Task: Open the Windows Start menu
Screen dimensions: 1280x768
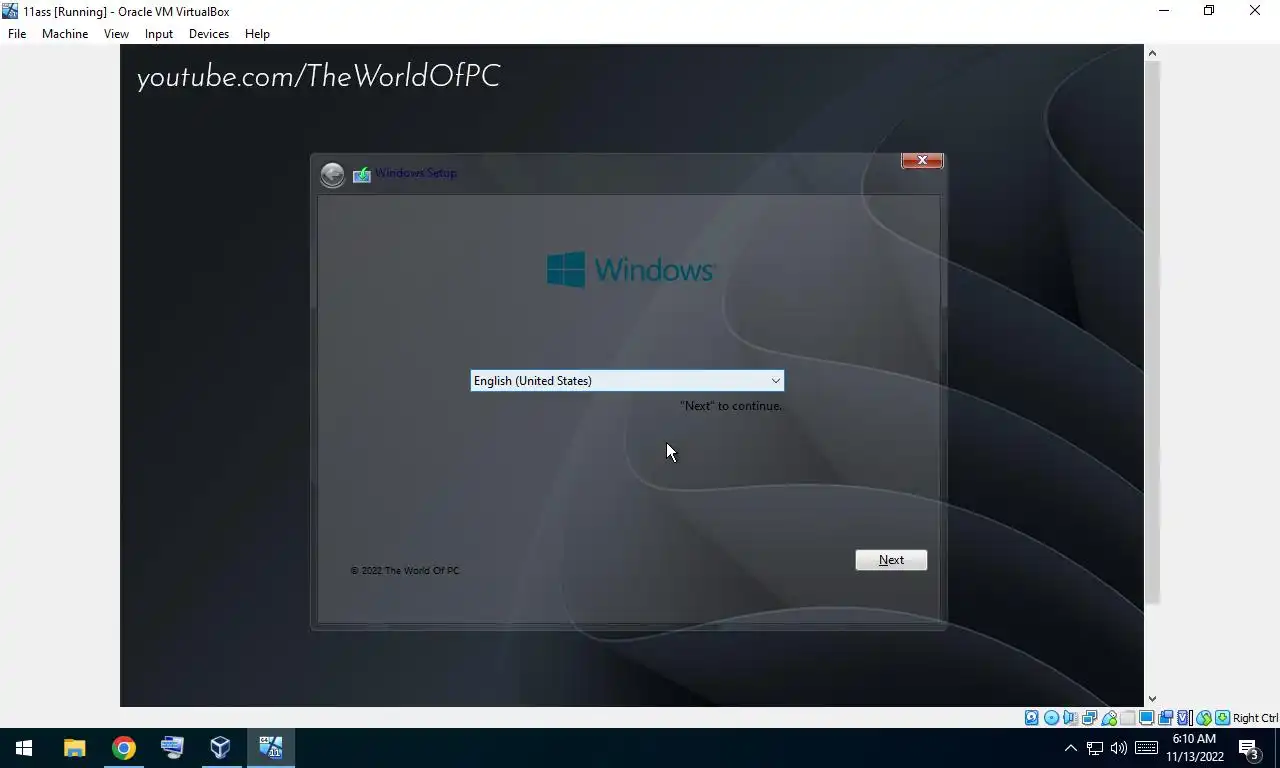Action: coord(24,748)
